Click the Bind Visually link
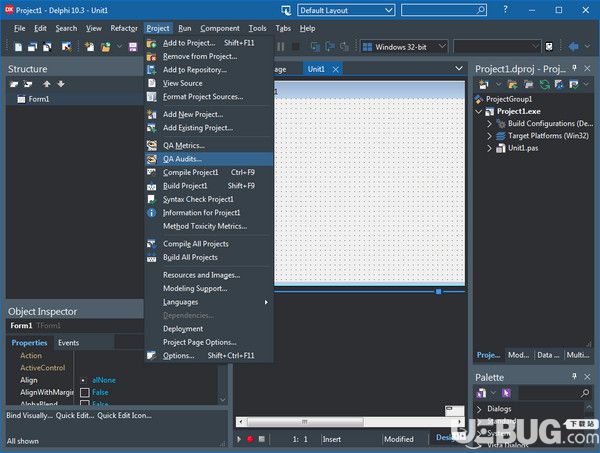 [29, 416]
